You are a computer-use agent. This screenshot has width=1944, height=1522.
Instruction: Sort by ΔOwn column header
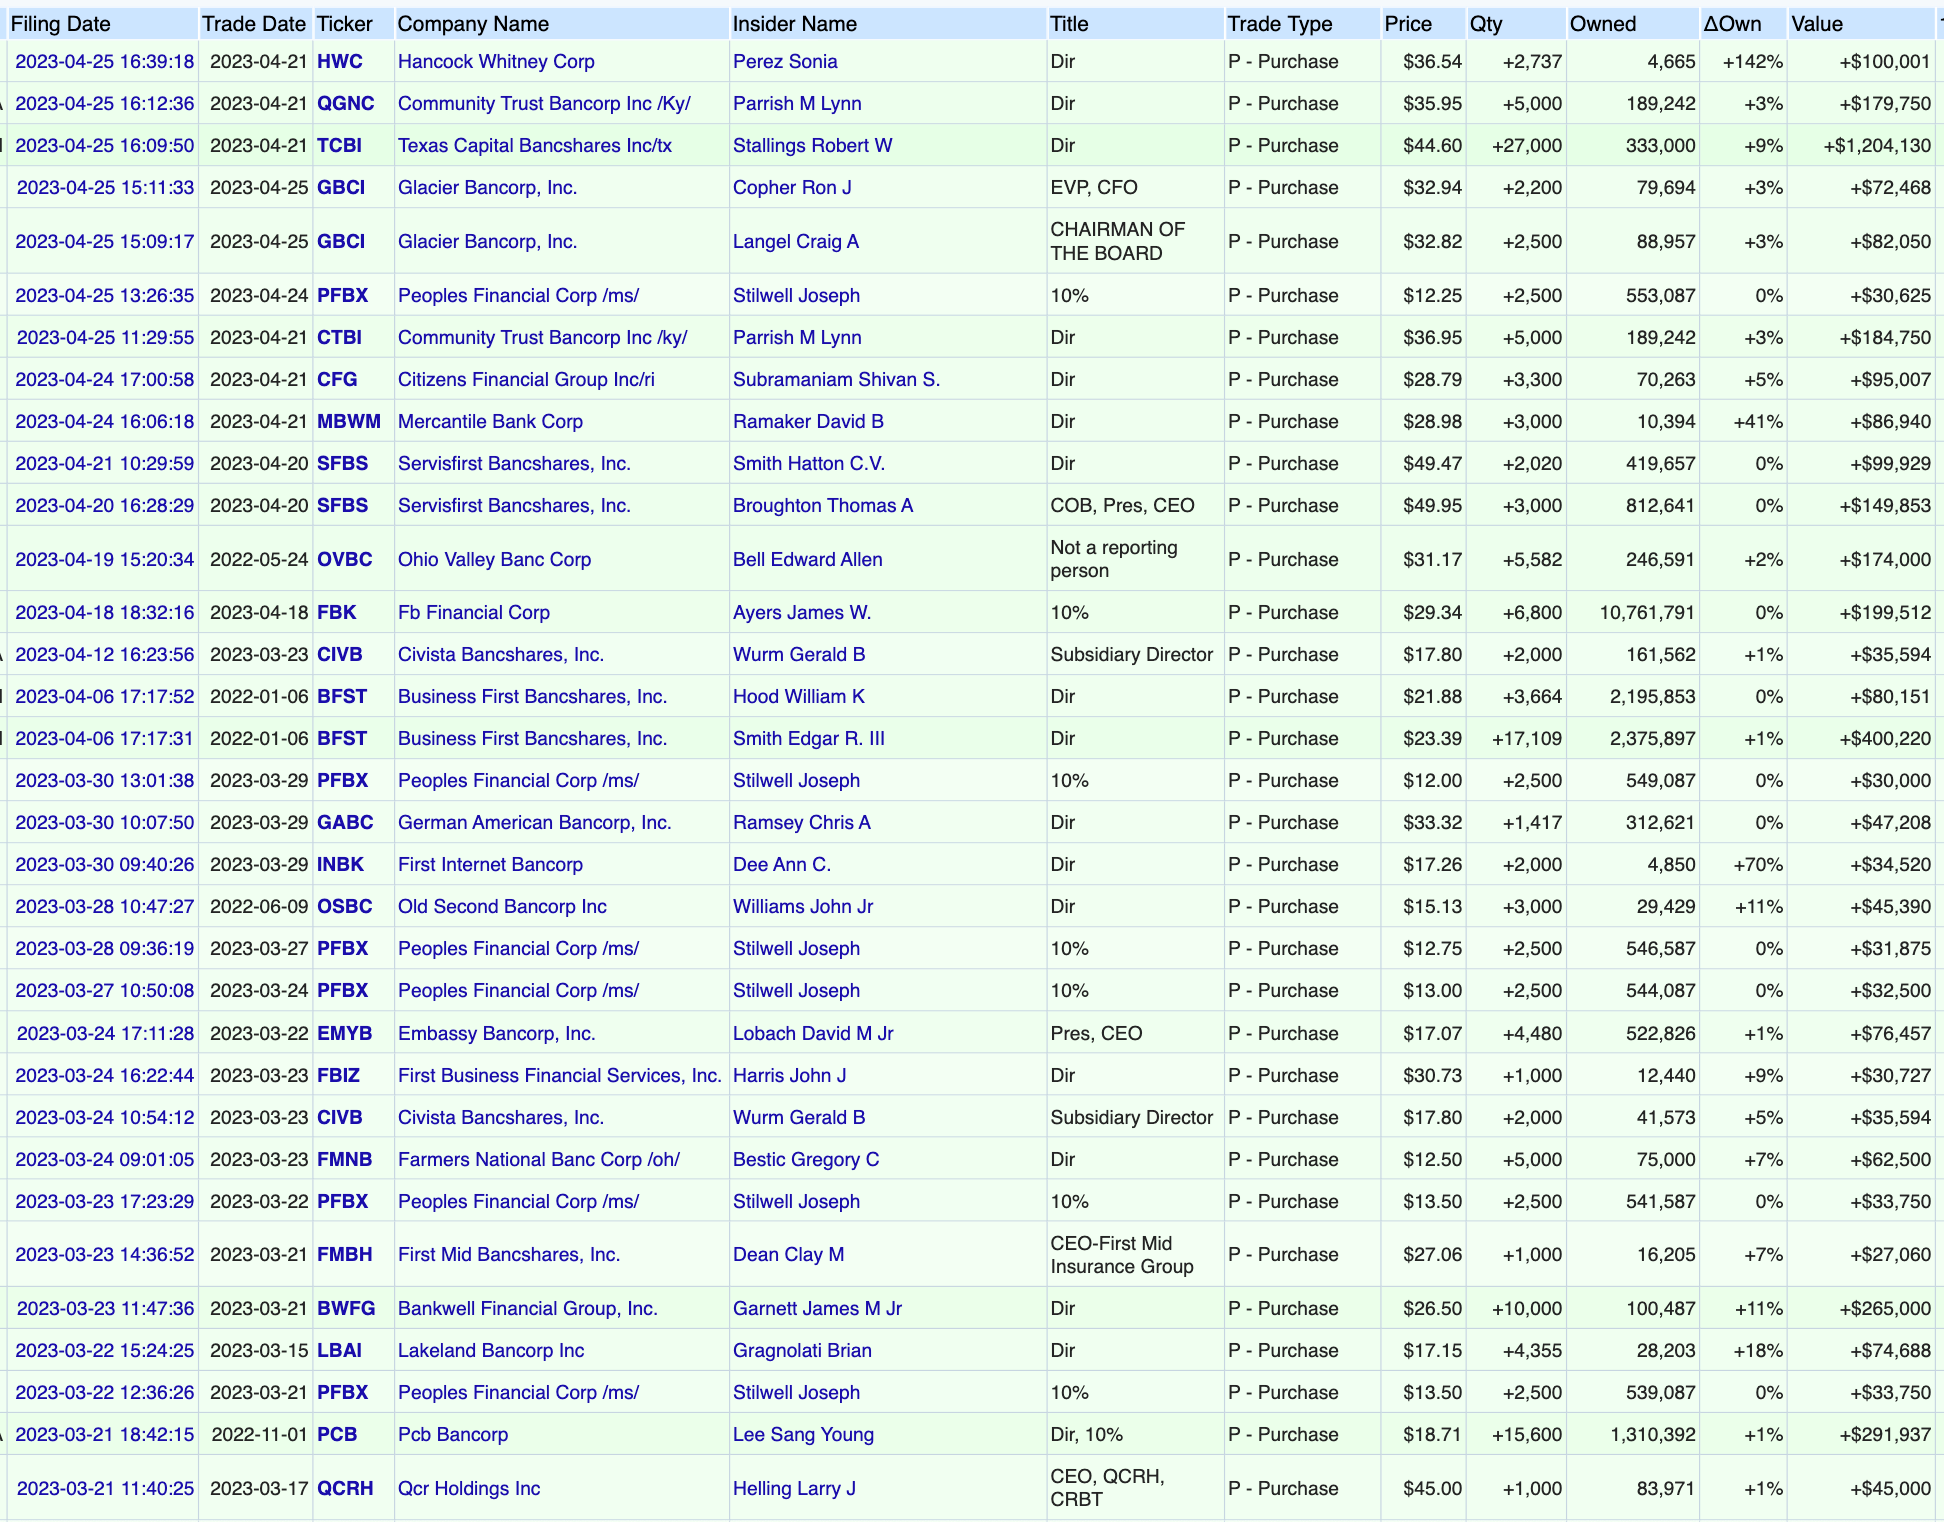[x=1733, y=24]
